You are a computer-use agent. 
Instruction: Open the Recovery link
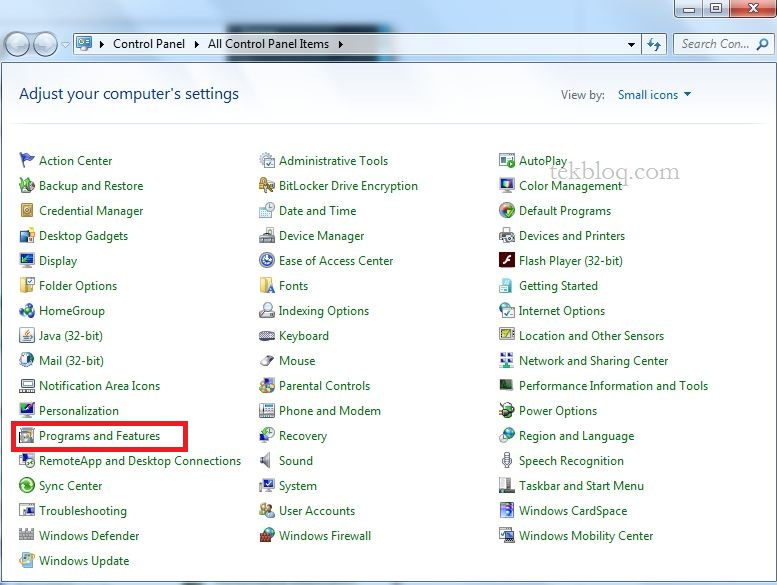tap(303, 436)
